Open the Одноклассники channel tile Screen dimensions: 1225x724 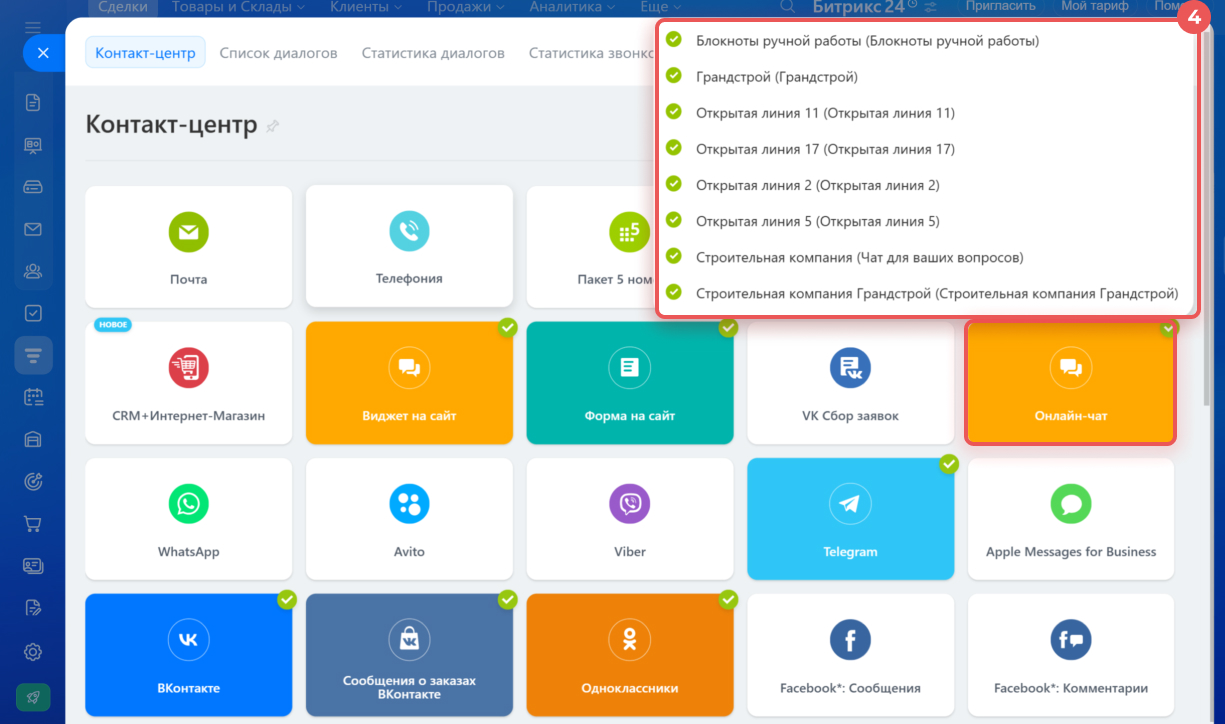tap(630, 655)
